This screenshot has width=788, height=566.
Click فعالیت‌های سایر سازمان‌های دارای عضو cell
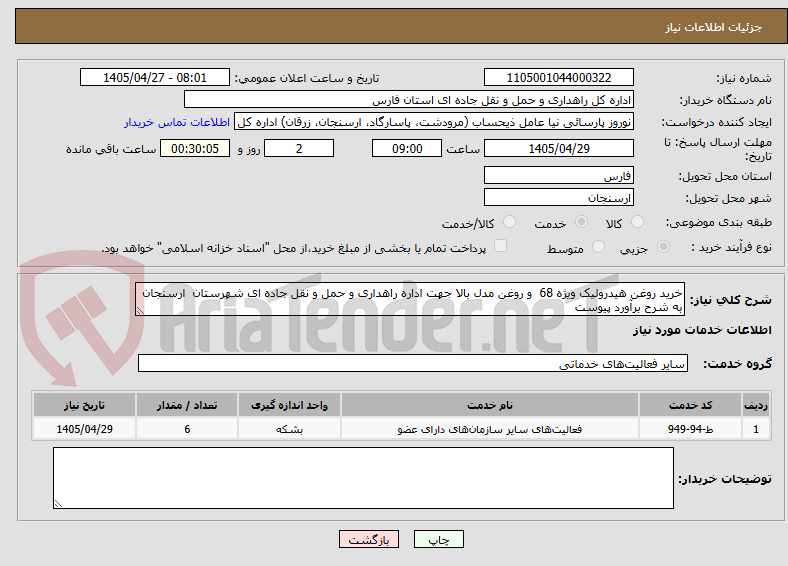tap(490, 429)
